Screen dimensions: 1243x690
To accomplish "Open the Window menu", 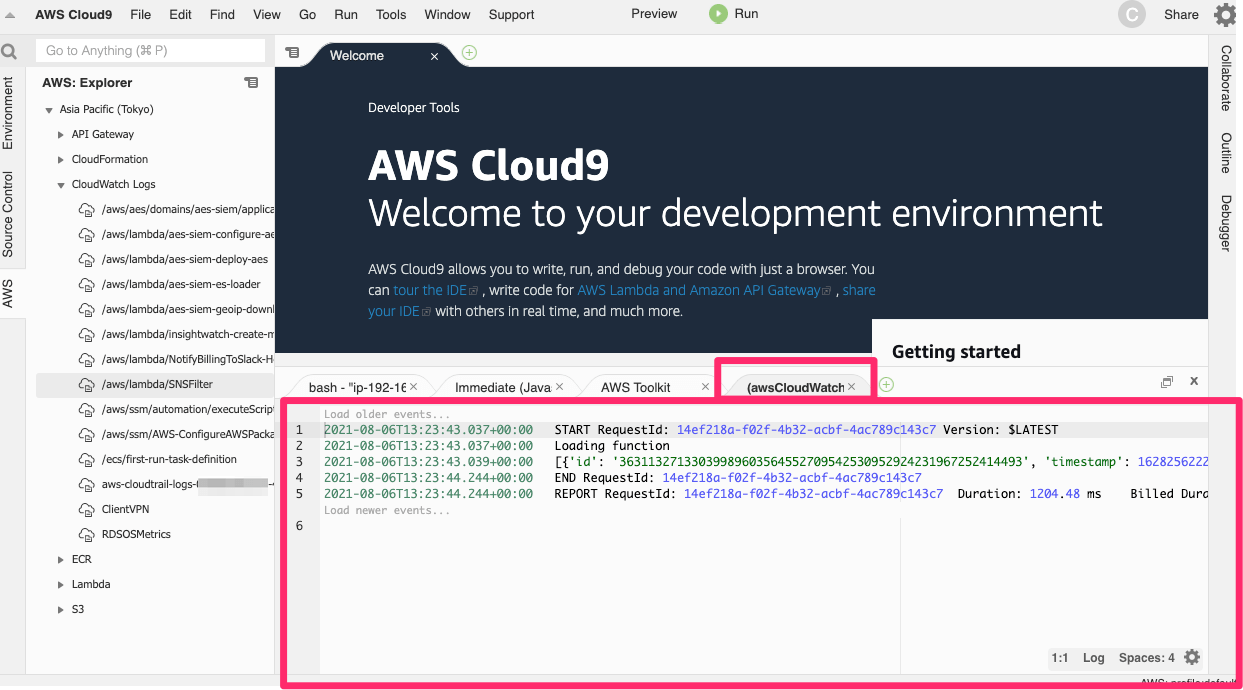I will click(x=447, y=14).
